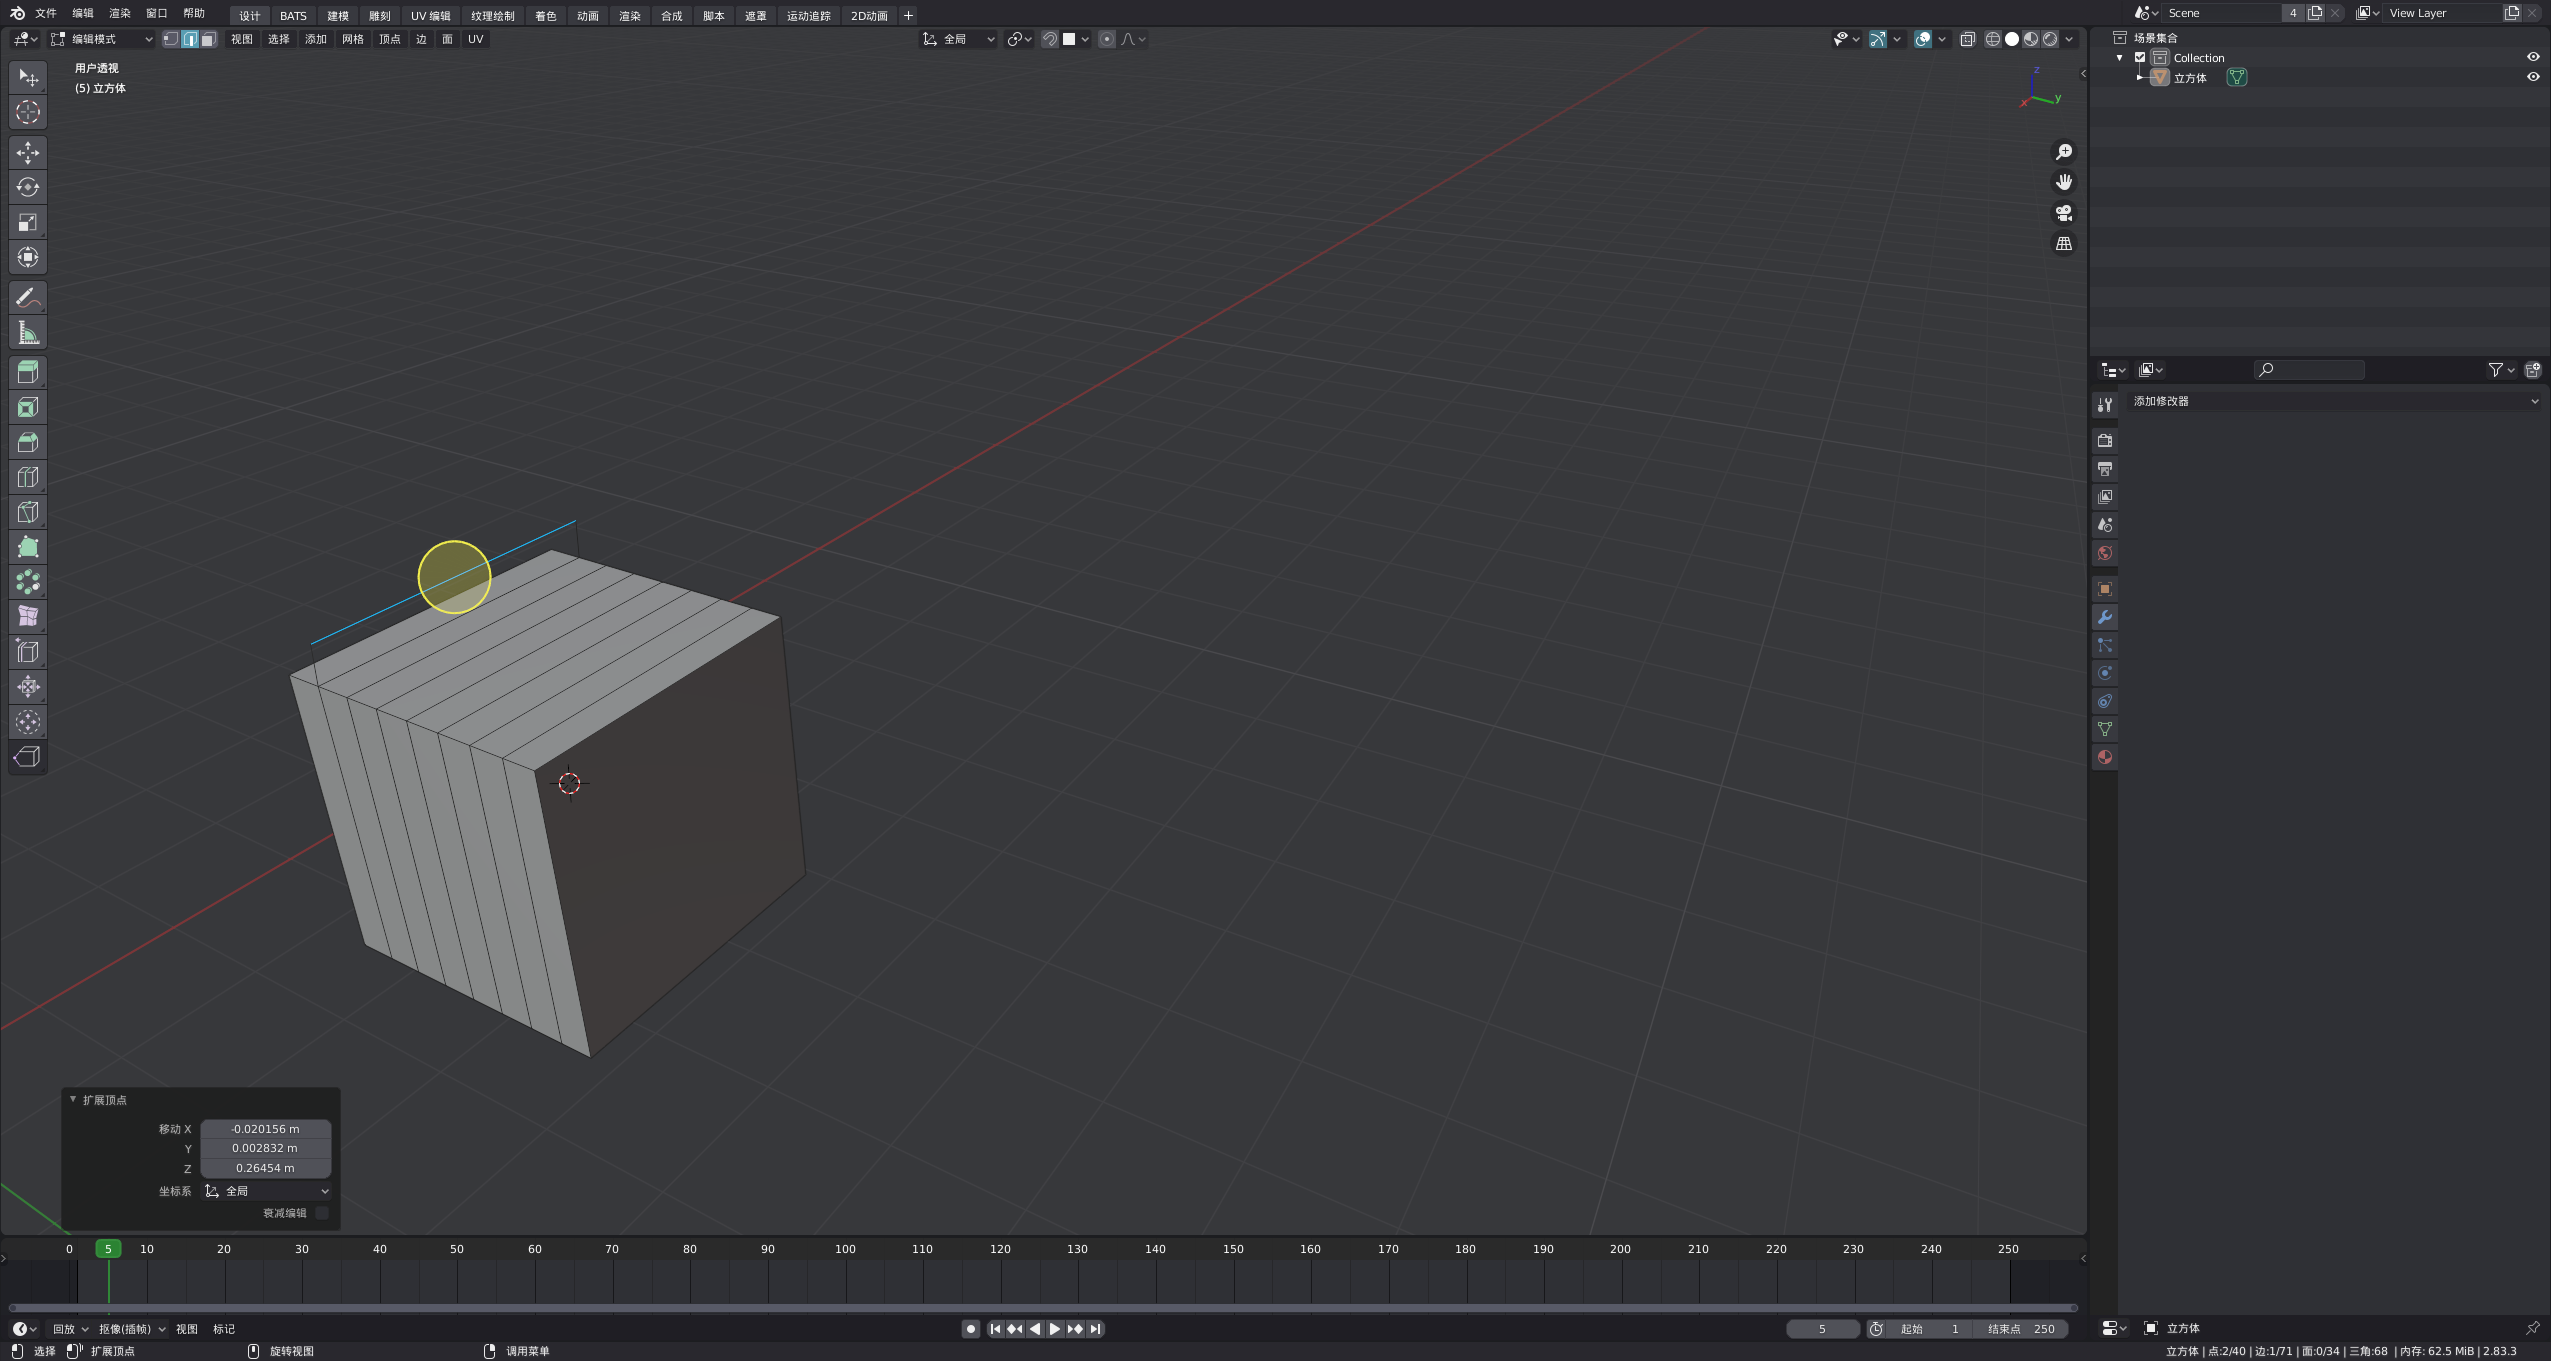Screen dimensions: 2551x1361
Task: Uncheck the Collection checkbox in outliner
Action: pos(2140,57)
